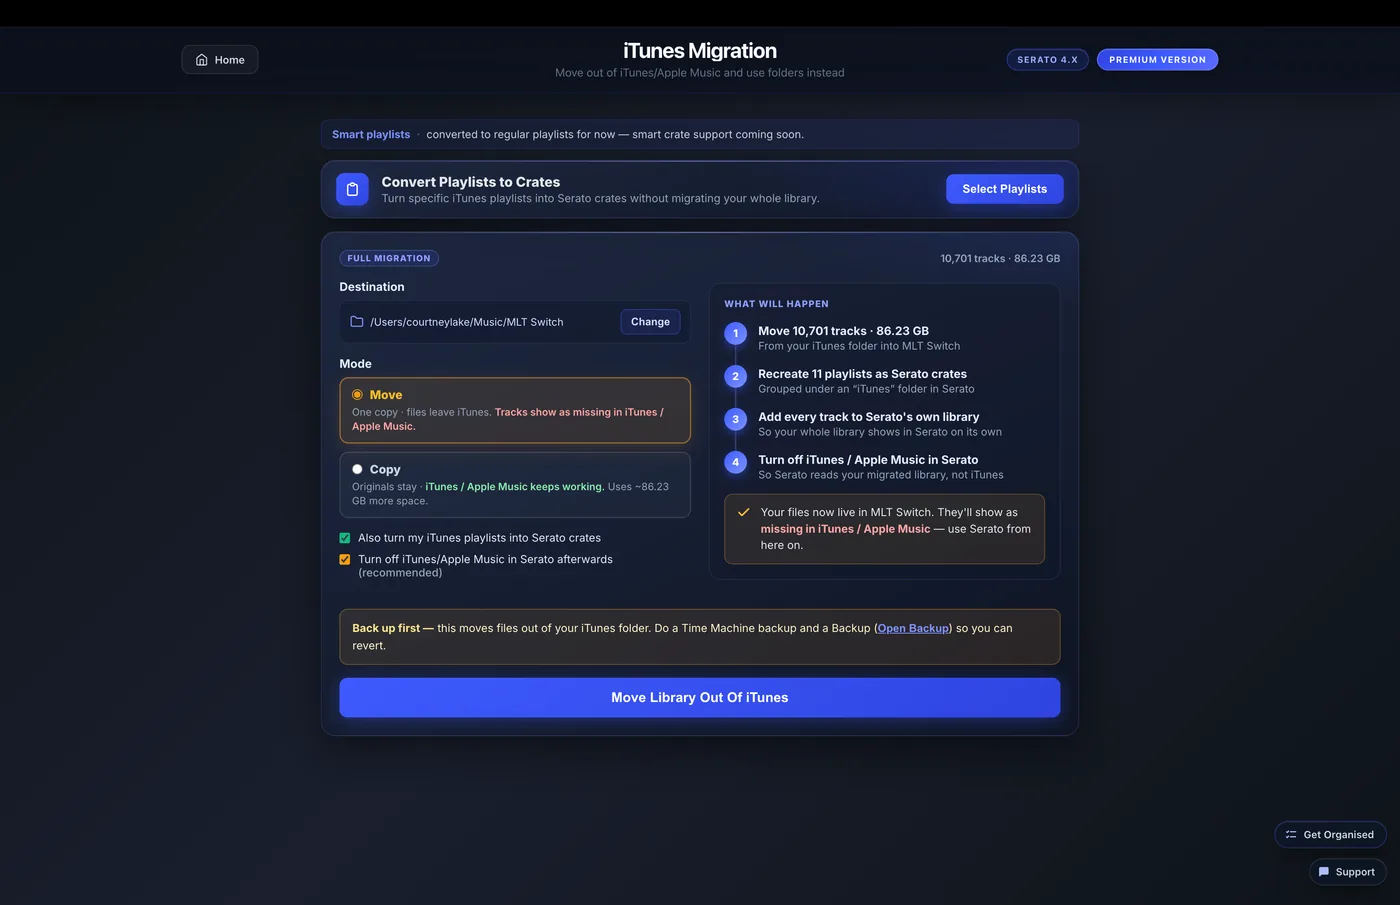
Task: Change the destination folder
Action: click(x=650, y=322)
